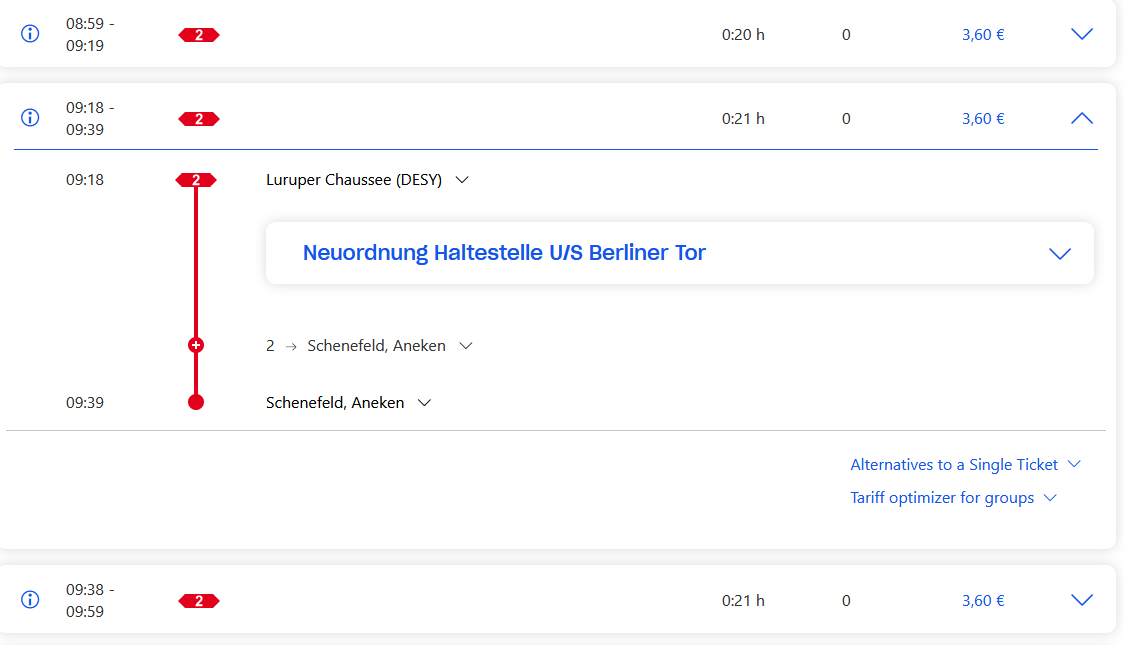The width and height of the screenshot is (1124, 645).
Task: Select the bus 2 badge in 09:18 trip header
Action: (199, 119)
